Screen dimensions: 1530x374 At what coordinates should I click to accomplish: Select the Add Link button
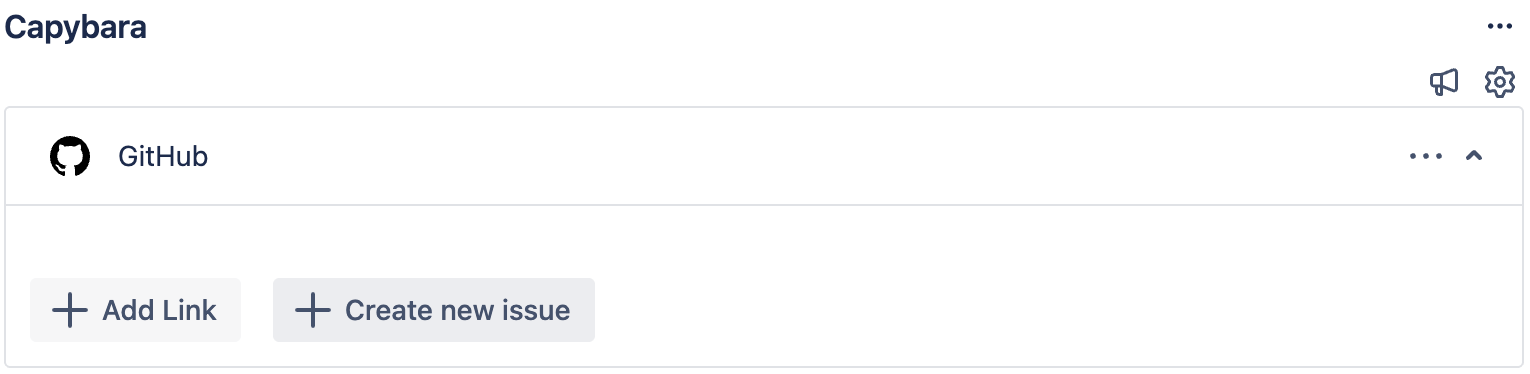[135, 310]
